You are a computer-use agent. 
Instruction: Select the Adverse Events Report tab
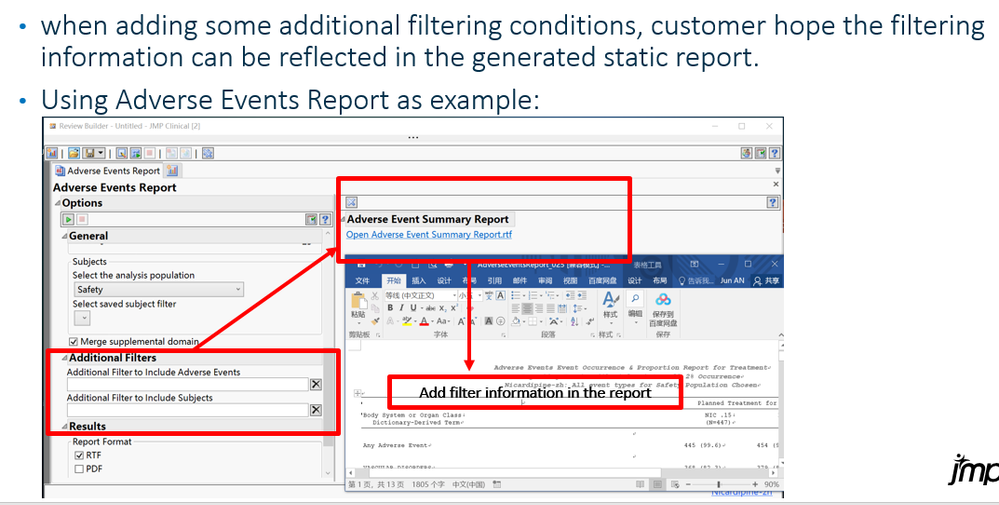coord(107,171)
